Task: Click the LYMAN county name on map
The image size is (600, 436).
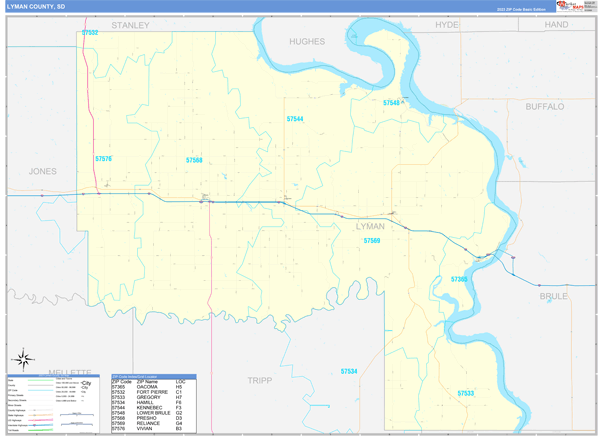Action: 370,227
